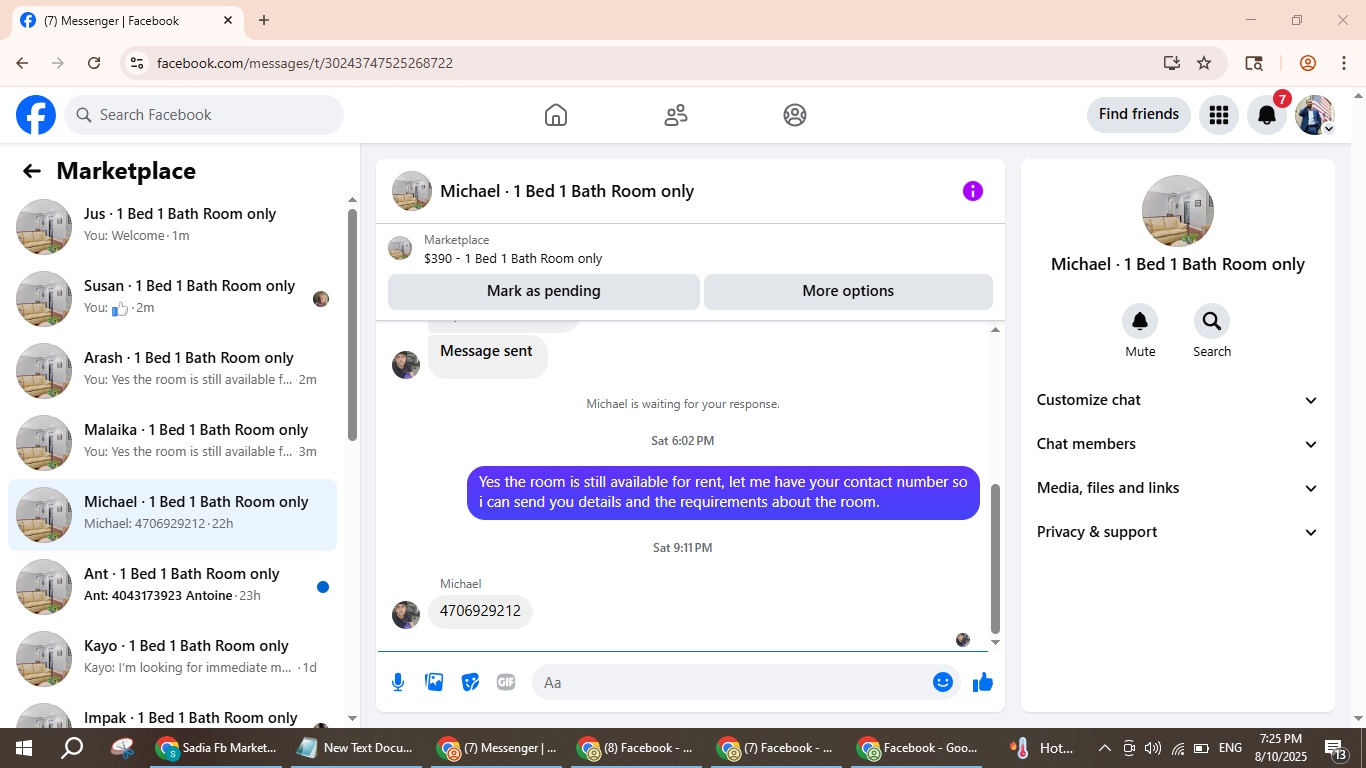
Task: Attach a photo using image icon
Action: click(434, 682)
